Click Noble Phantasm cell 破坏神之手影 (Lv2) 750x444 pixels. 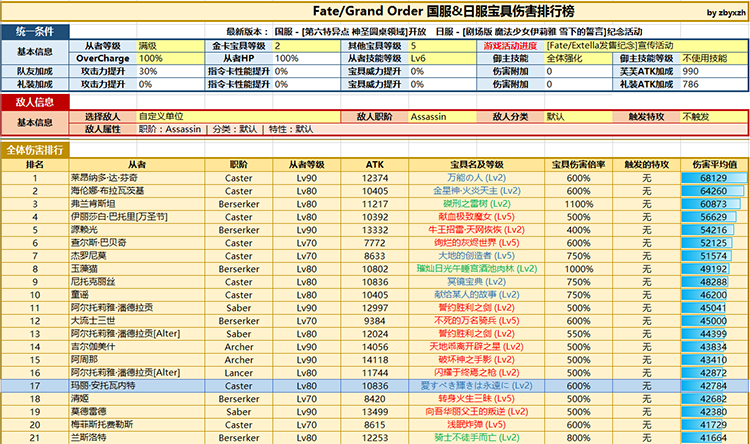click(x=476, y=359)
